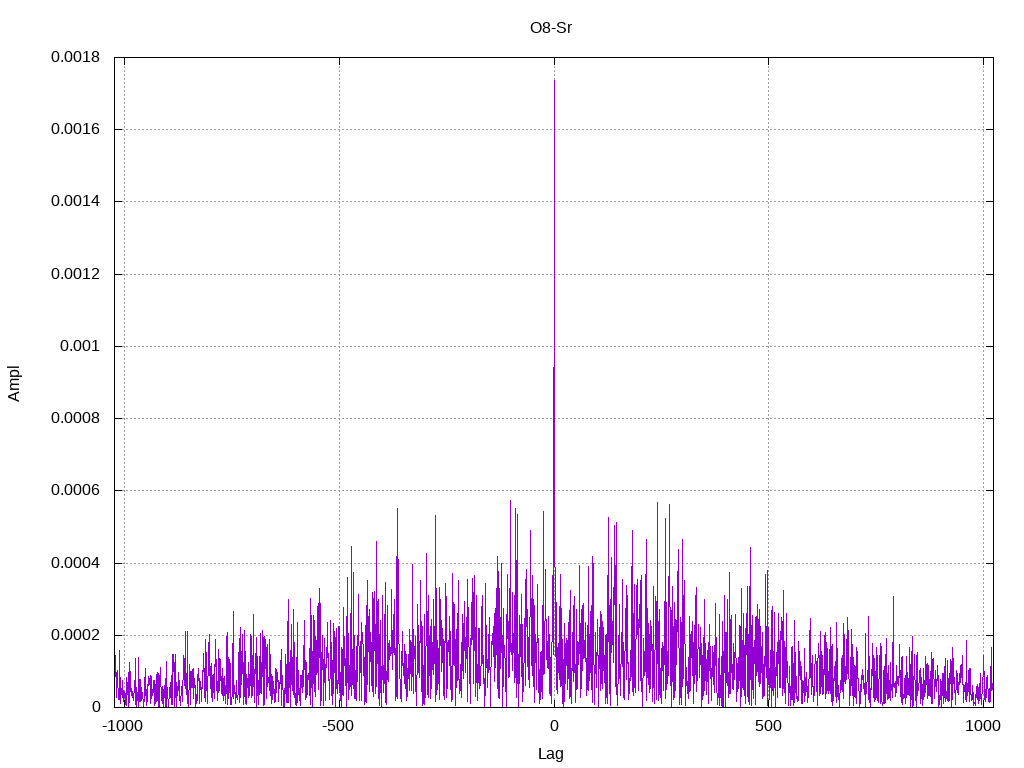The width and height of the screenshot is (1024, 768).
Task: Click the y-axis value 0.0014
Action: (76, 201)
